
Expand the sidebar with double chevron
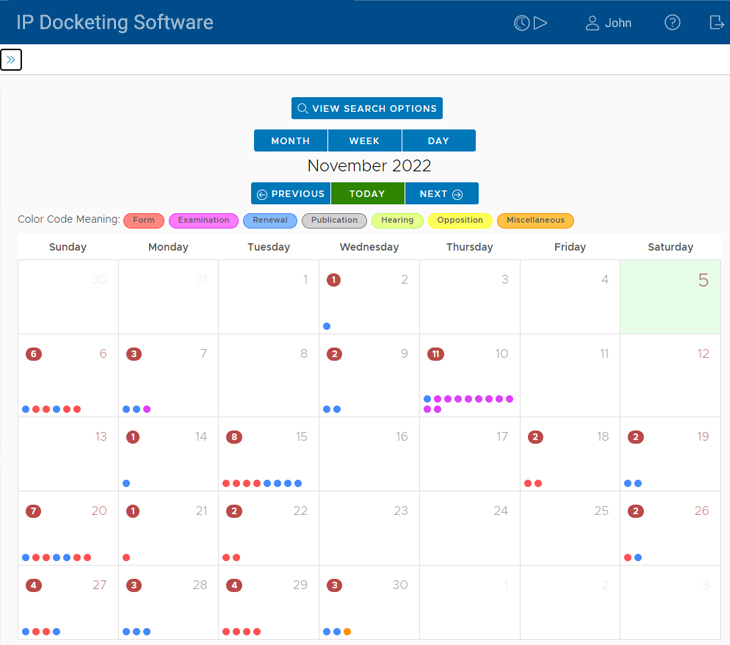pyautogui.click(x=11, y=60)
